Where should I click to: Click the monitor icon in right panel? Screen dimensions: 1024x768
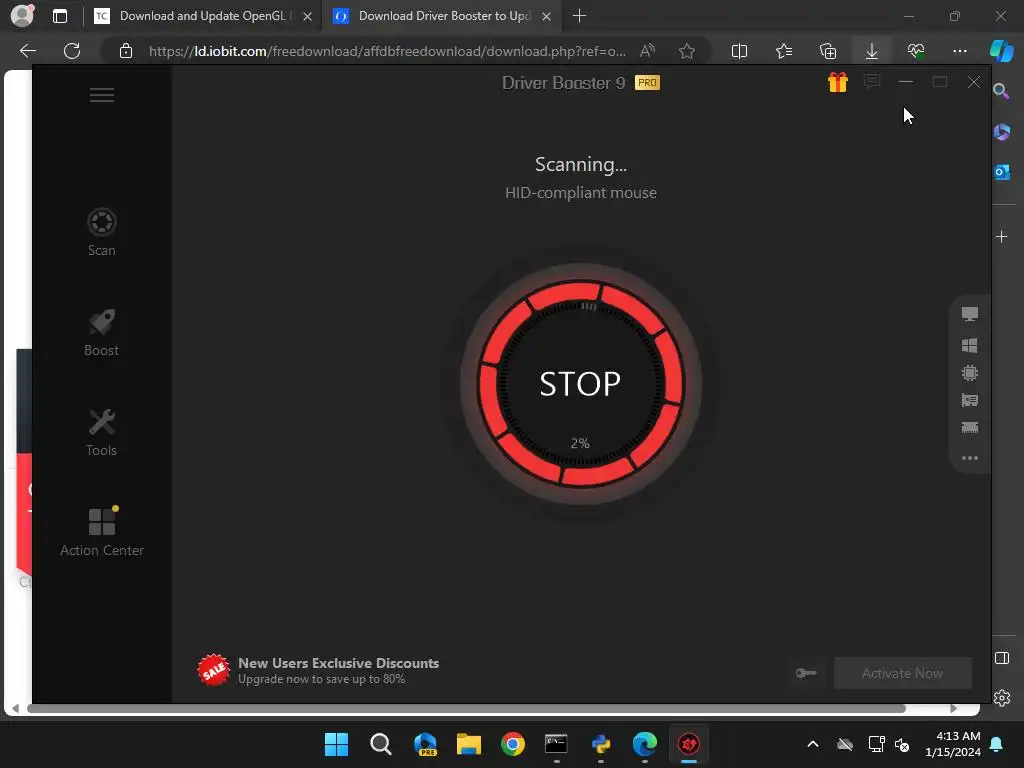coord(970,314)
